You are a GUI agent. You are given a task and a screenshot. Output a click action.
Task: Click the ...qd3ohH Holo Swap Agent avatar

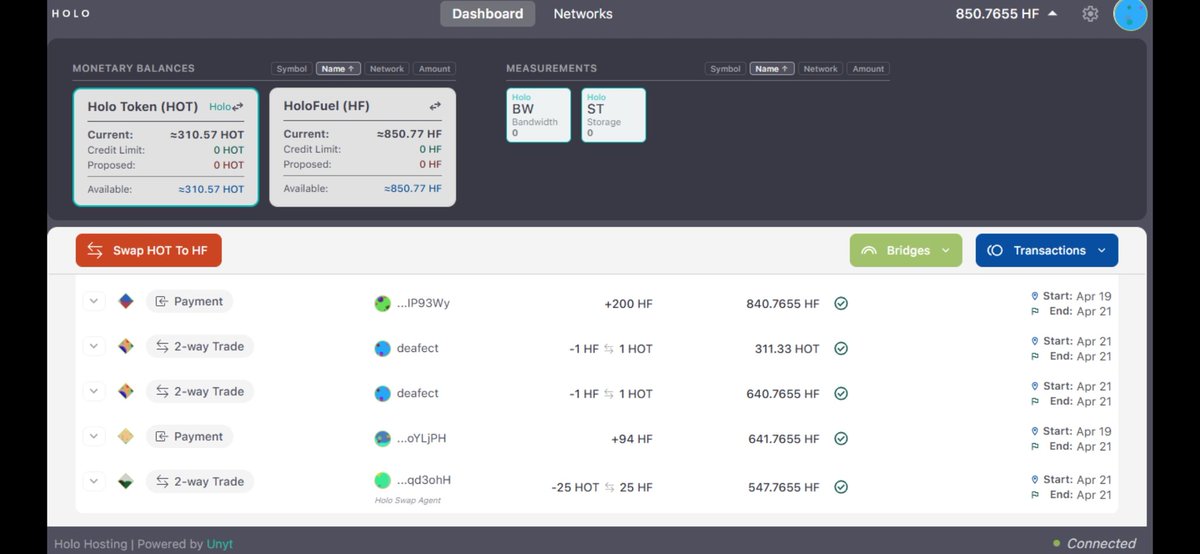(382, 480)
